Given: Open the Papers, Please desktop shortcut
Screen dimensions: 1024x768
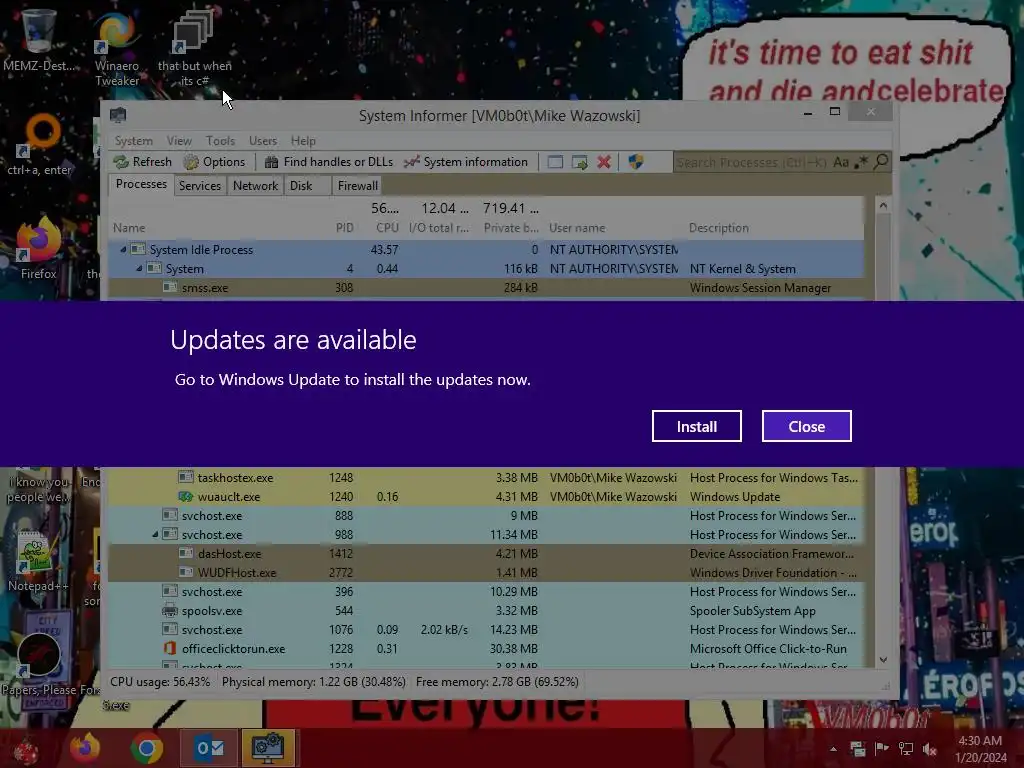Looking at the screenshot, I should point(39,663).
